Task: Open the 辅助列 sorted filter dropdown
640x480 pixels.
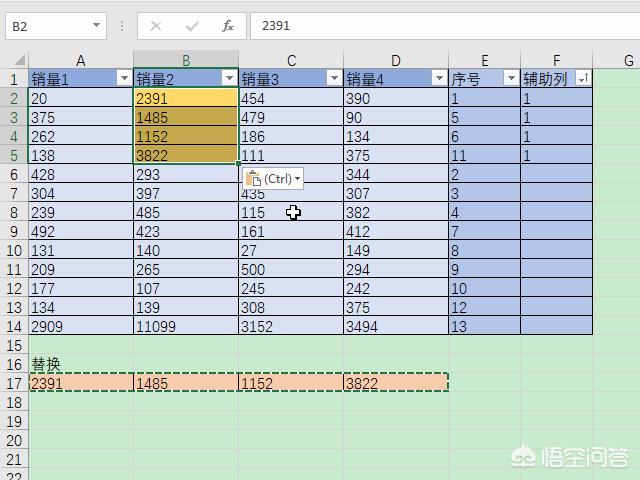Action: pos(583,78)
